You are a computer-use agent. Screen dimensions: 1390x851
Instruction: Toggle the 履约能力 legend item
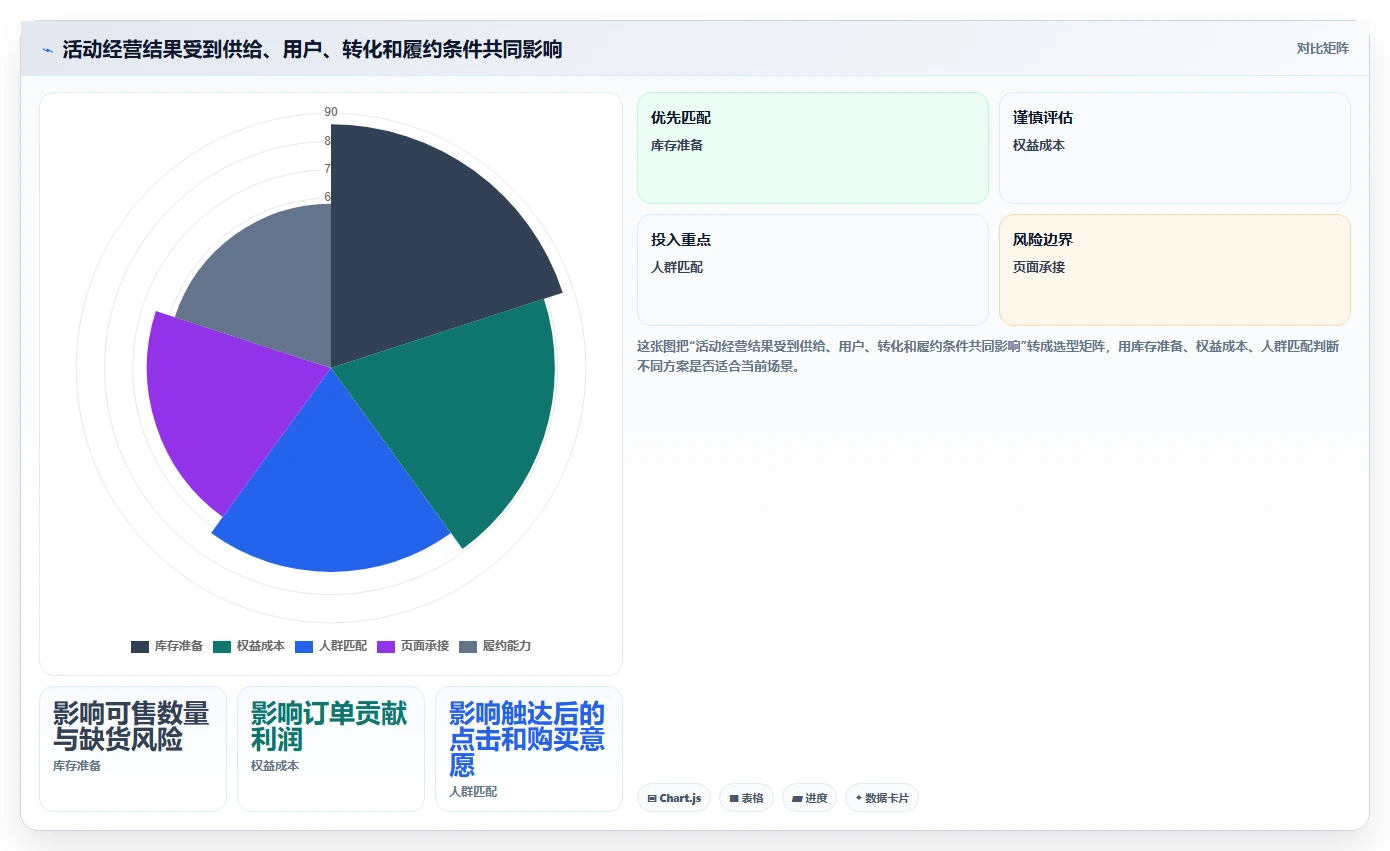pyautogui.click(x=495, y=646)
